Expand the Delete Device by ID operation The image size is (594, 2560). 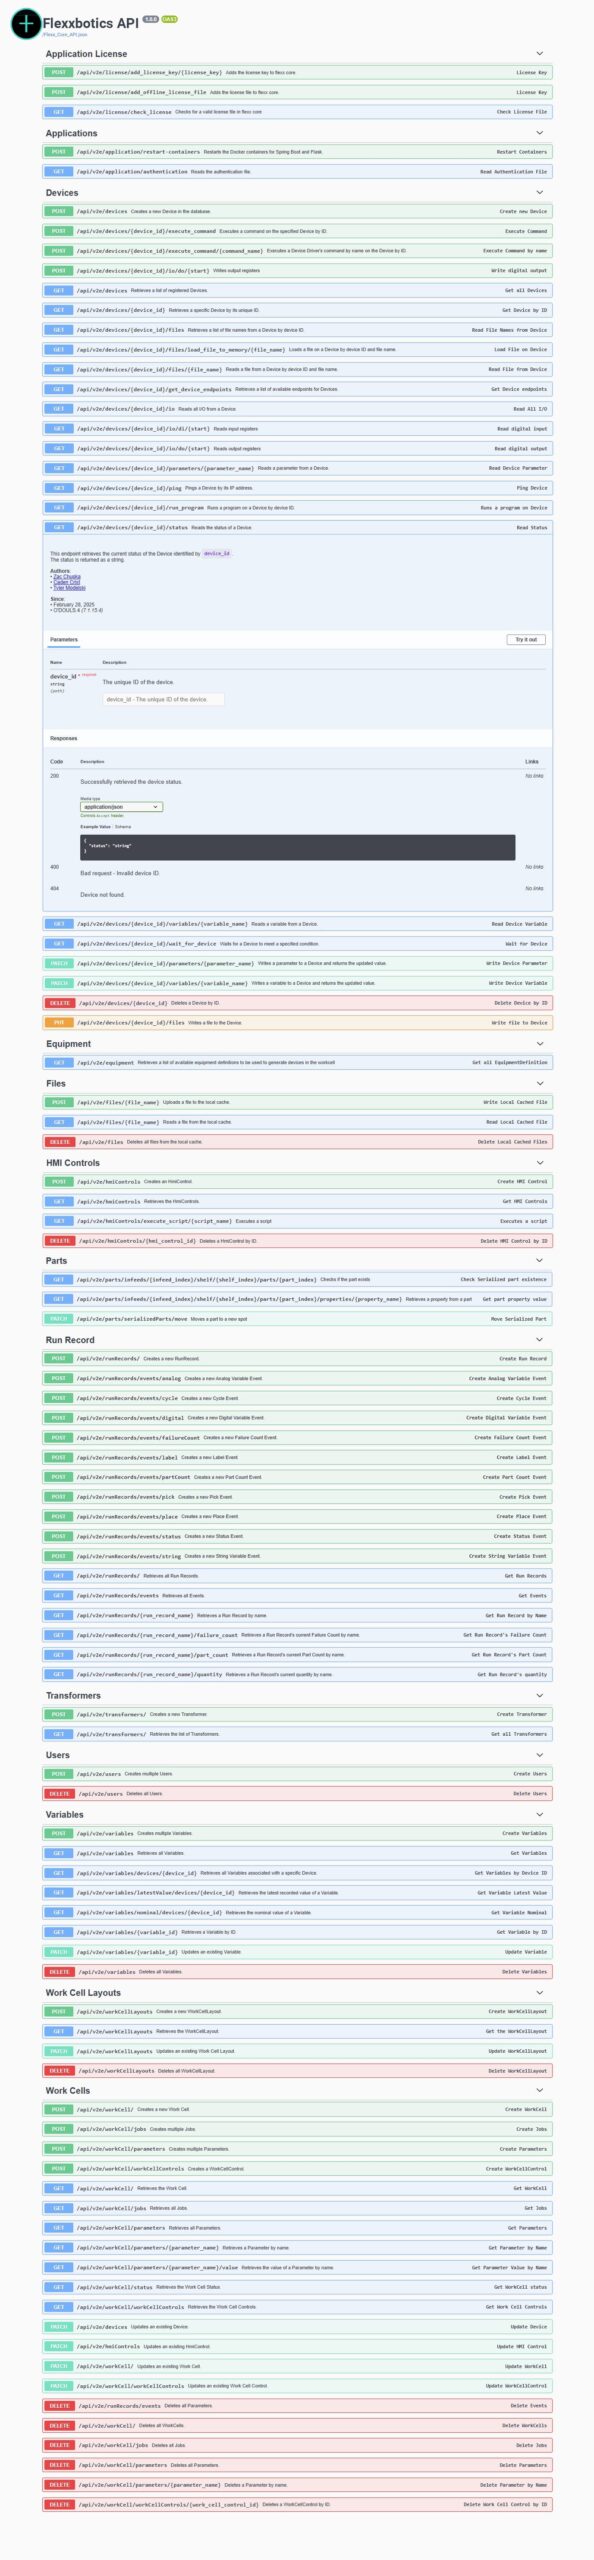tap(297, 1003)
